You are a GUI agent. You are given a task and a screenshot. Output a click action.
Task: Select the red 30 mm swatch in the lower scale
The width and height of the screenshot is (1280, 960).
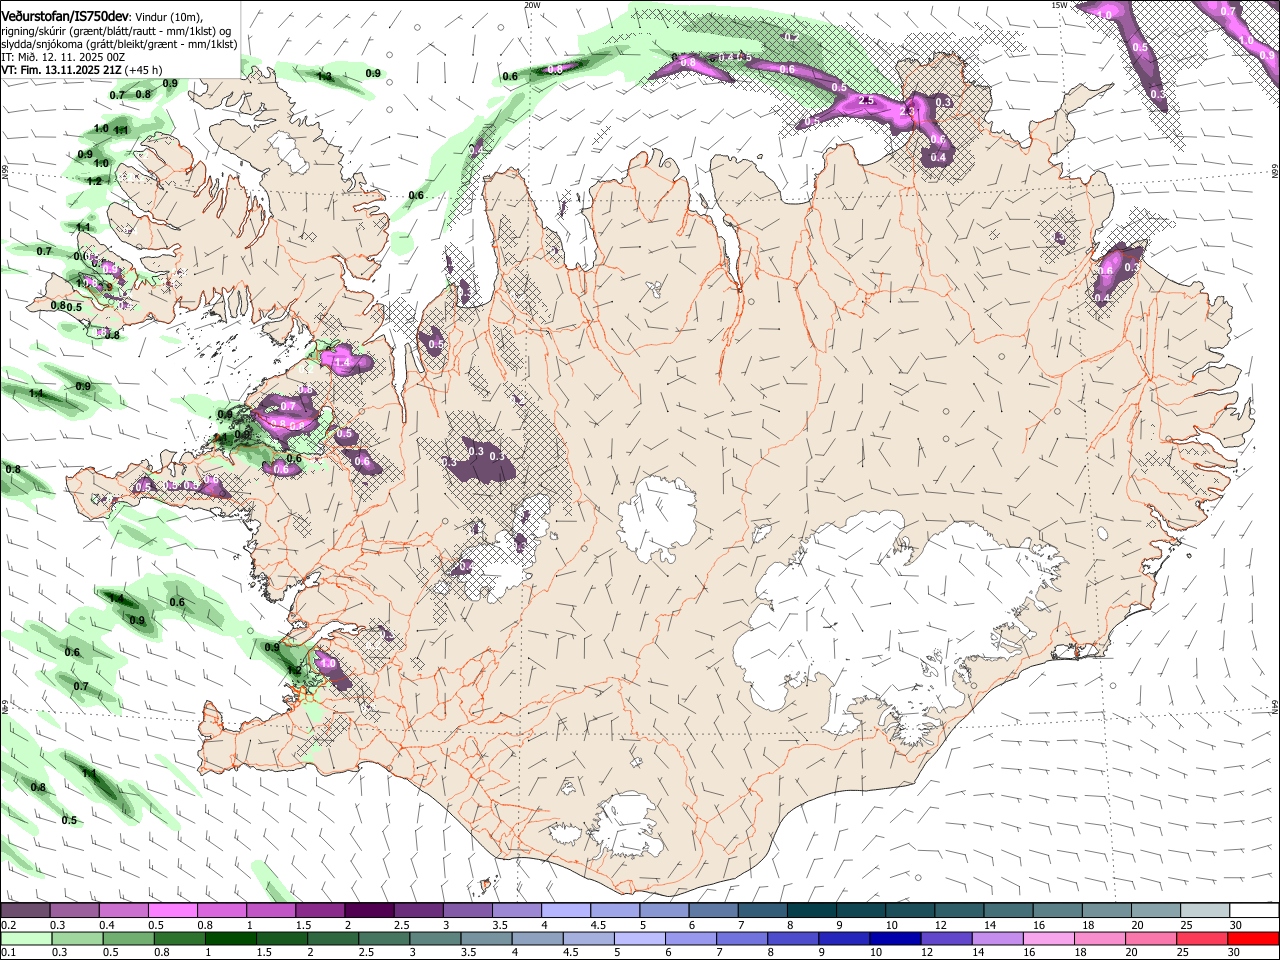1254,938
